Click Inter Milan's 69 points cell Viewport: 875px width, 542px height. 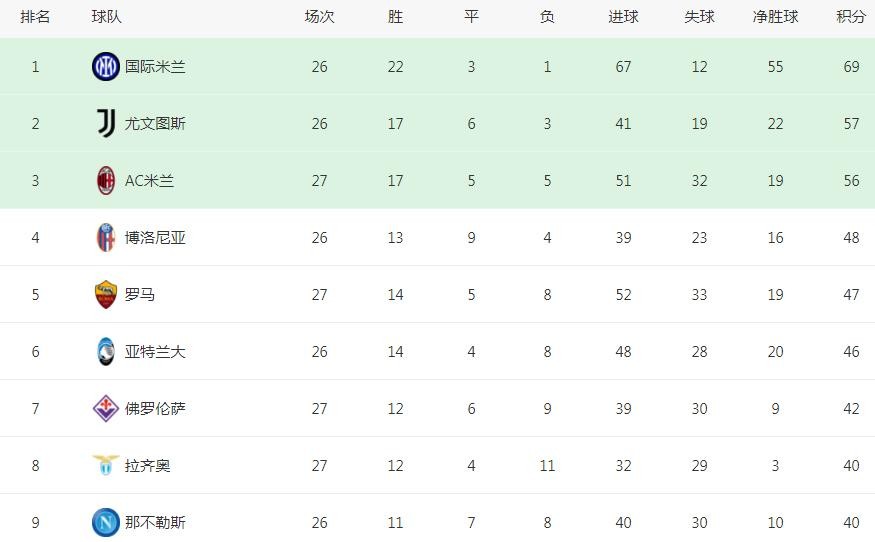click(851, 67)
